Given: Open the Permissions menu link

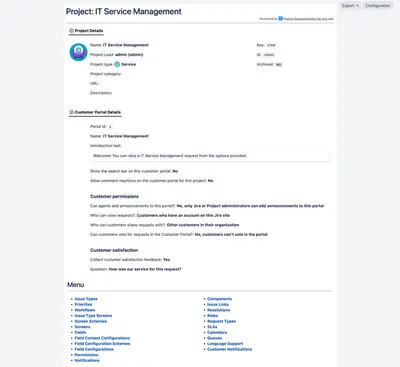Looking at the screenshot, I should 86,355.
